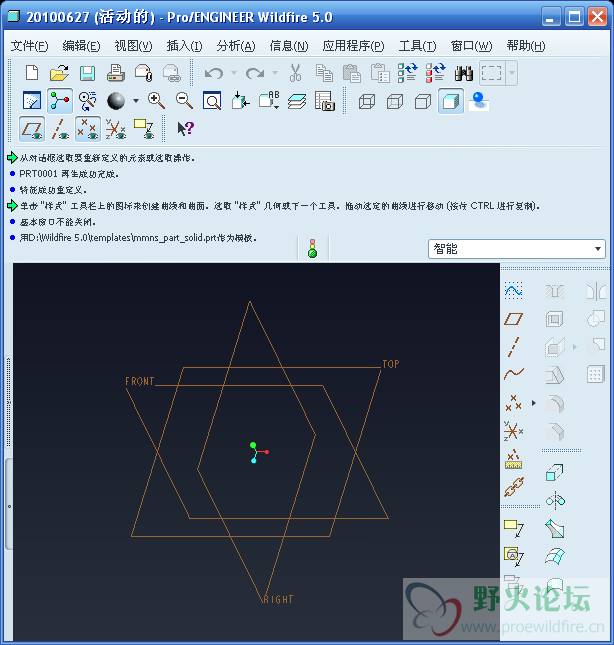
Task: Insert a datum curve from the right toolbar
Action: (514, 374)
